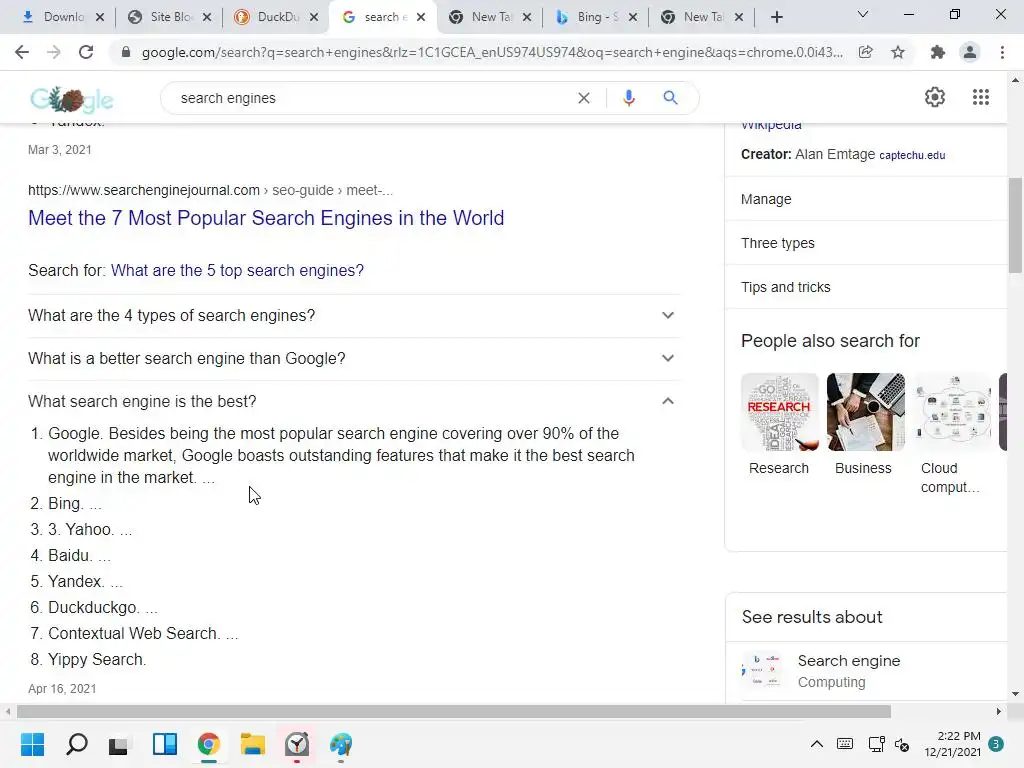Close the DuckDuckGo tab

314,17
